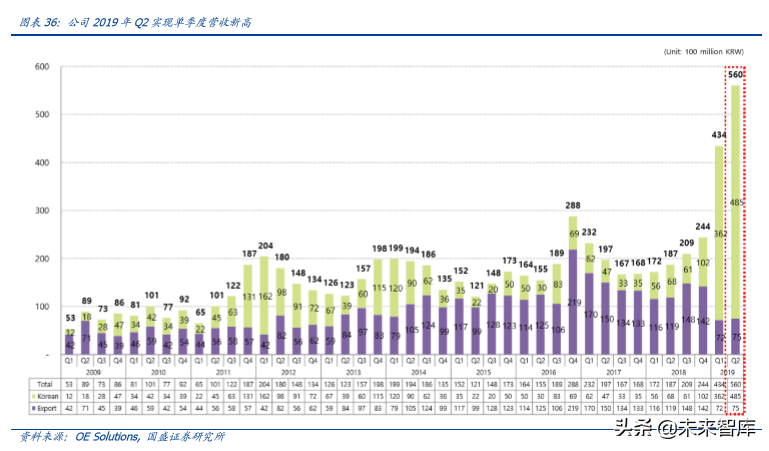Screen dimensions: 769x451
Task: Click the 2019 year label under the chart
Action: [727, 371]
